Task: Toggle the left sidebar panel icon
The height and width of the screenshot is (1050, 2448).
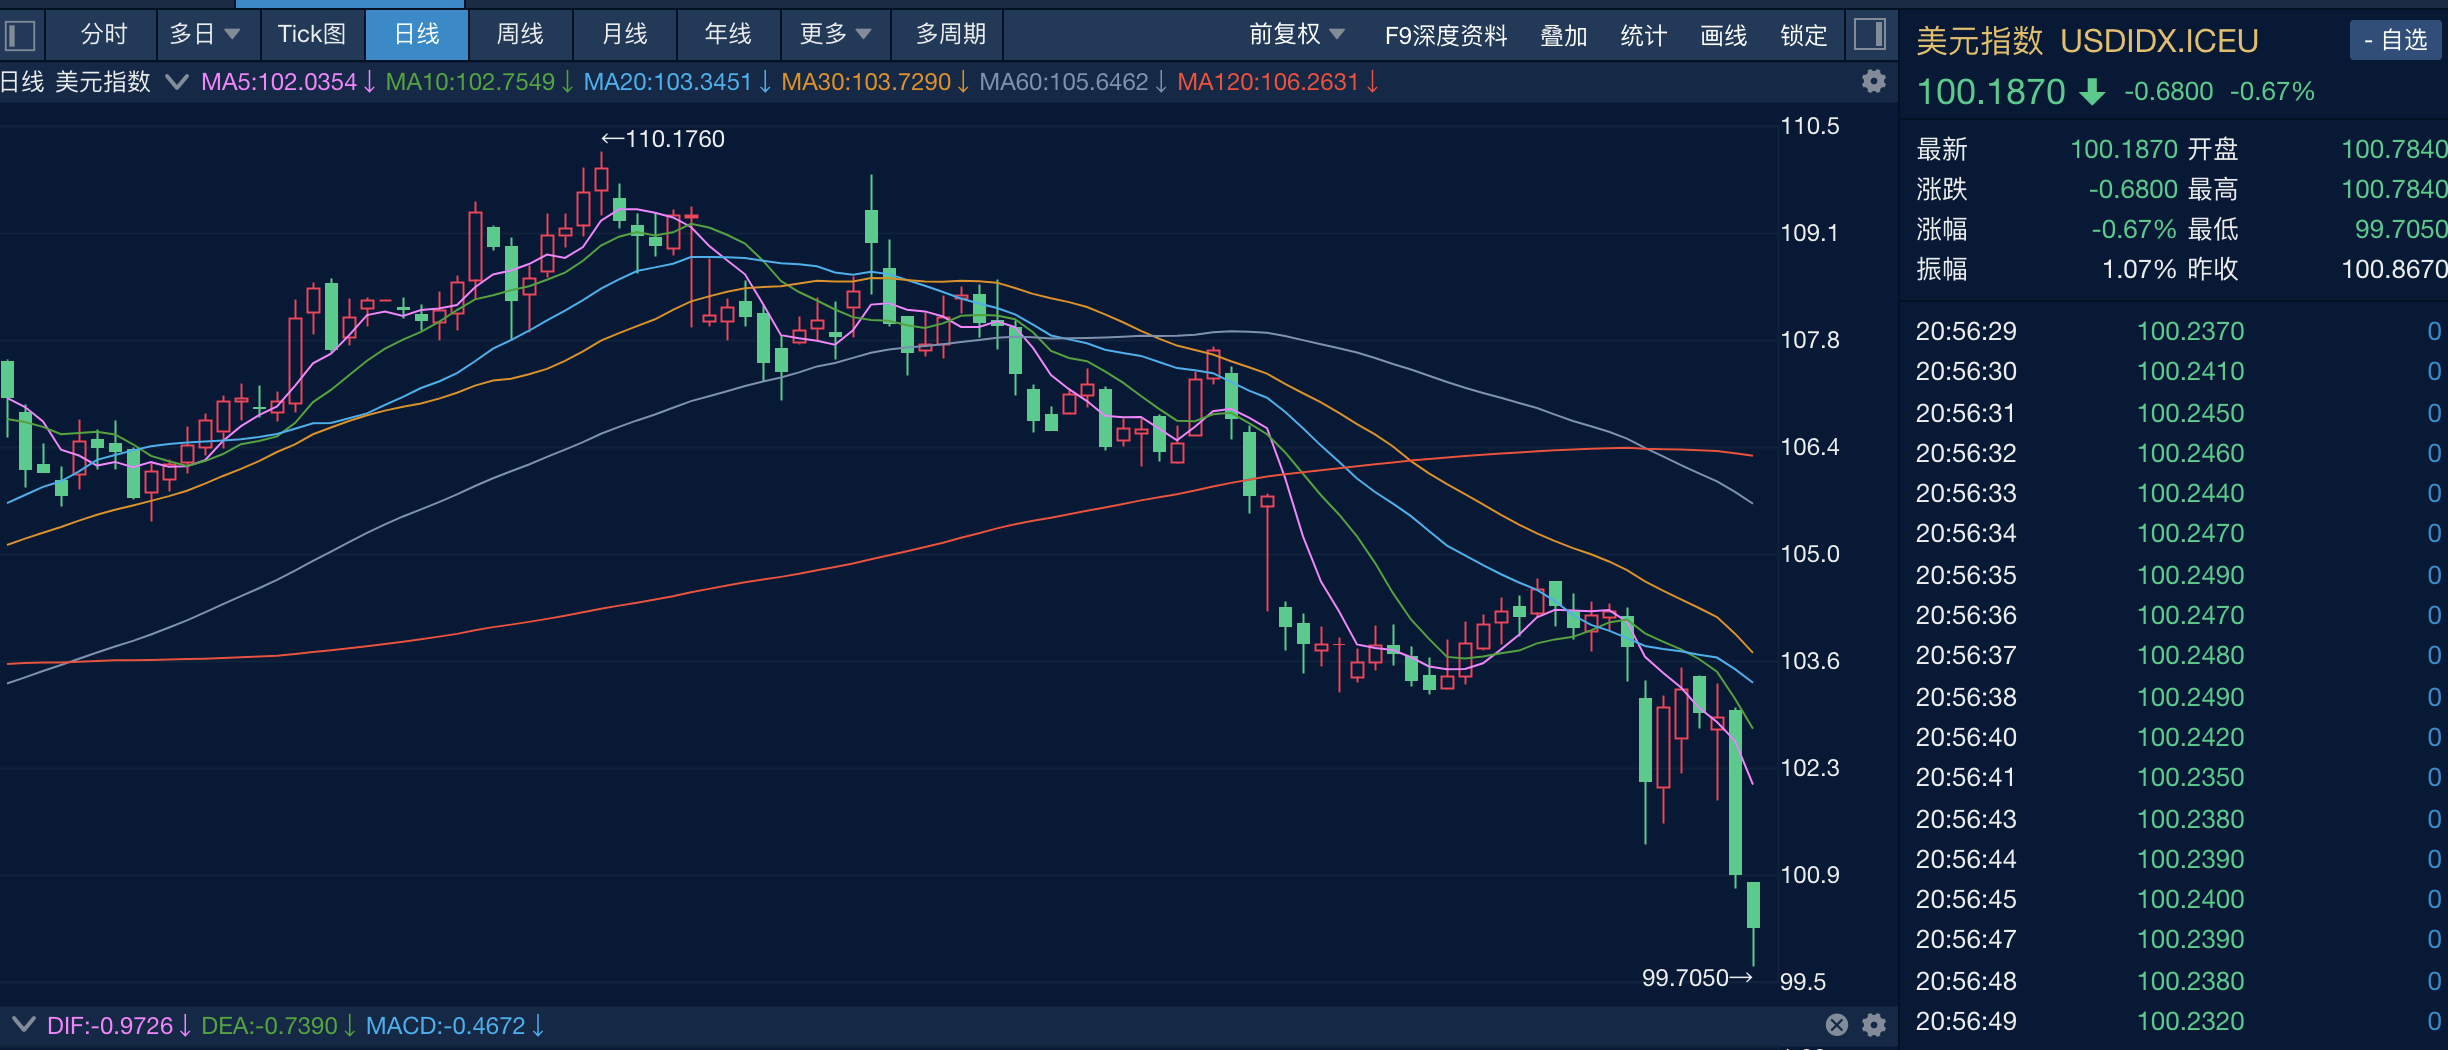Action: pyautogui.click(x=20, y=33)
